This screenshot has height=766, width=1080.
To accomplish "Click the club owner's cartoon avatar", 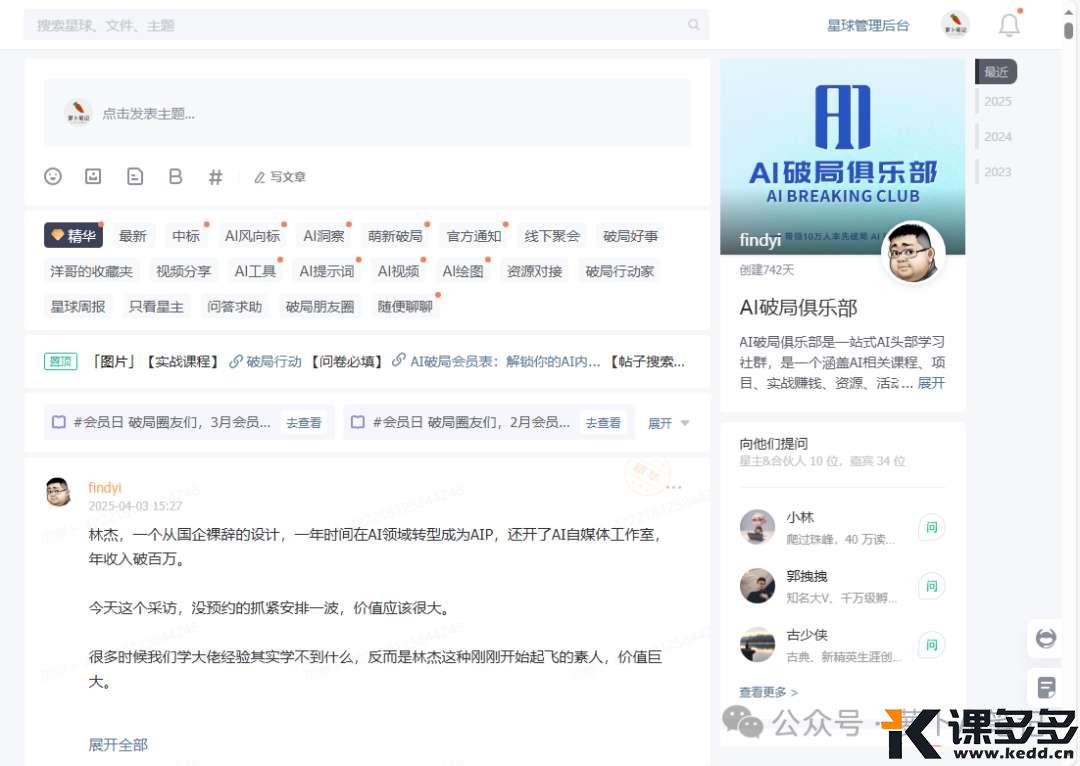I will (x=913, y=253).
